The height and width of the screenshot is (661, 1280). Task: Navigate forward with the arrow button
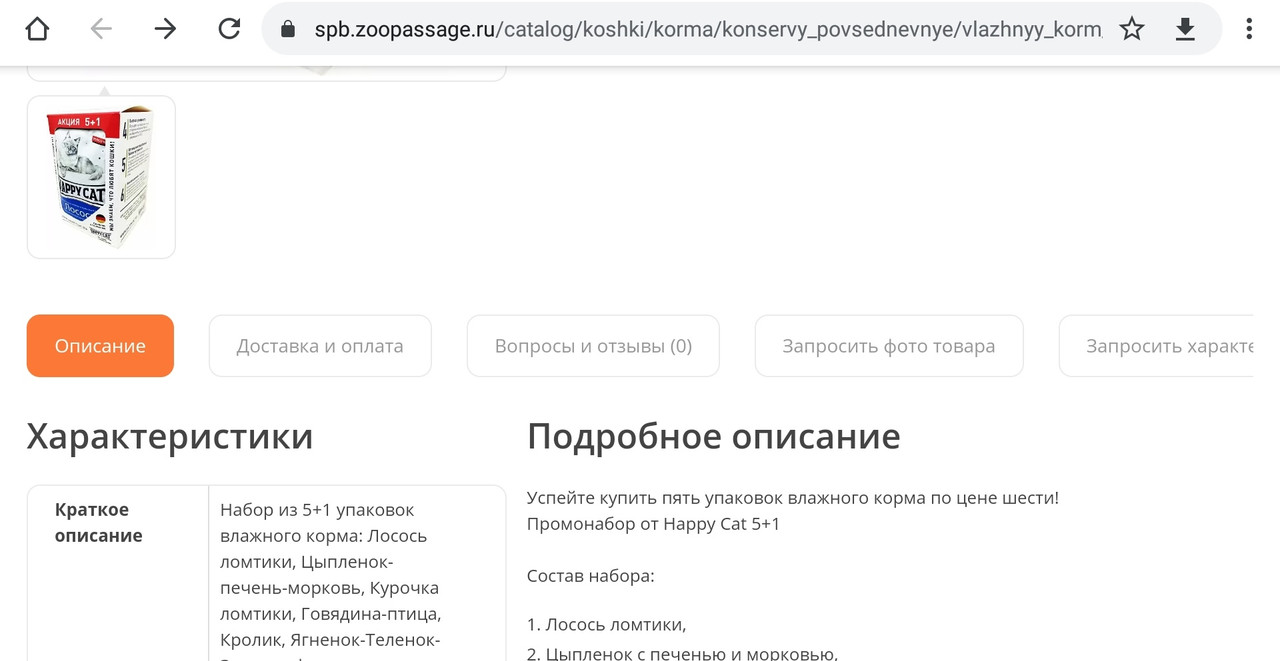tap(165, 29)
